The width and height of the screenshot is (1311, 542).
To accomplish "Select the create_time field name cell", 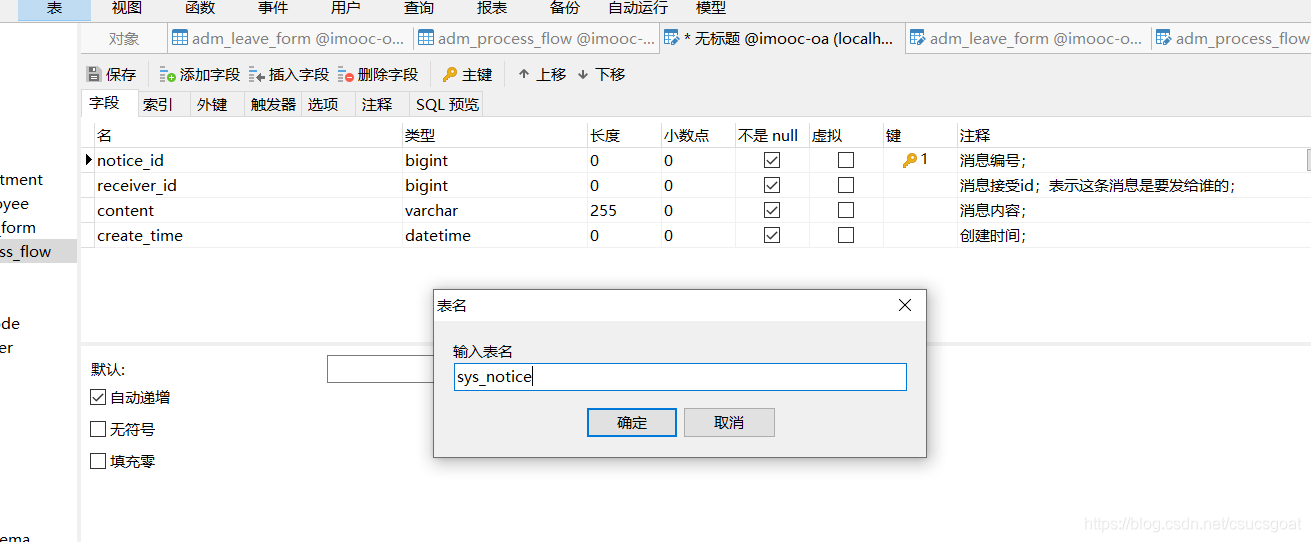I will (x=248, y=235).
